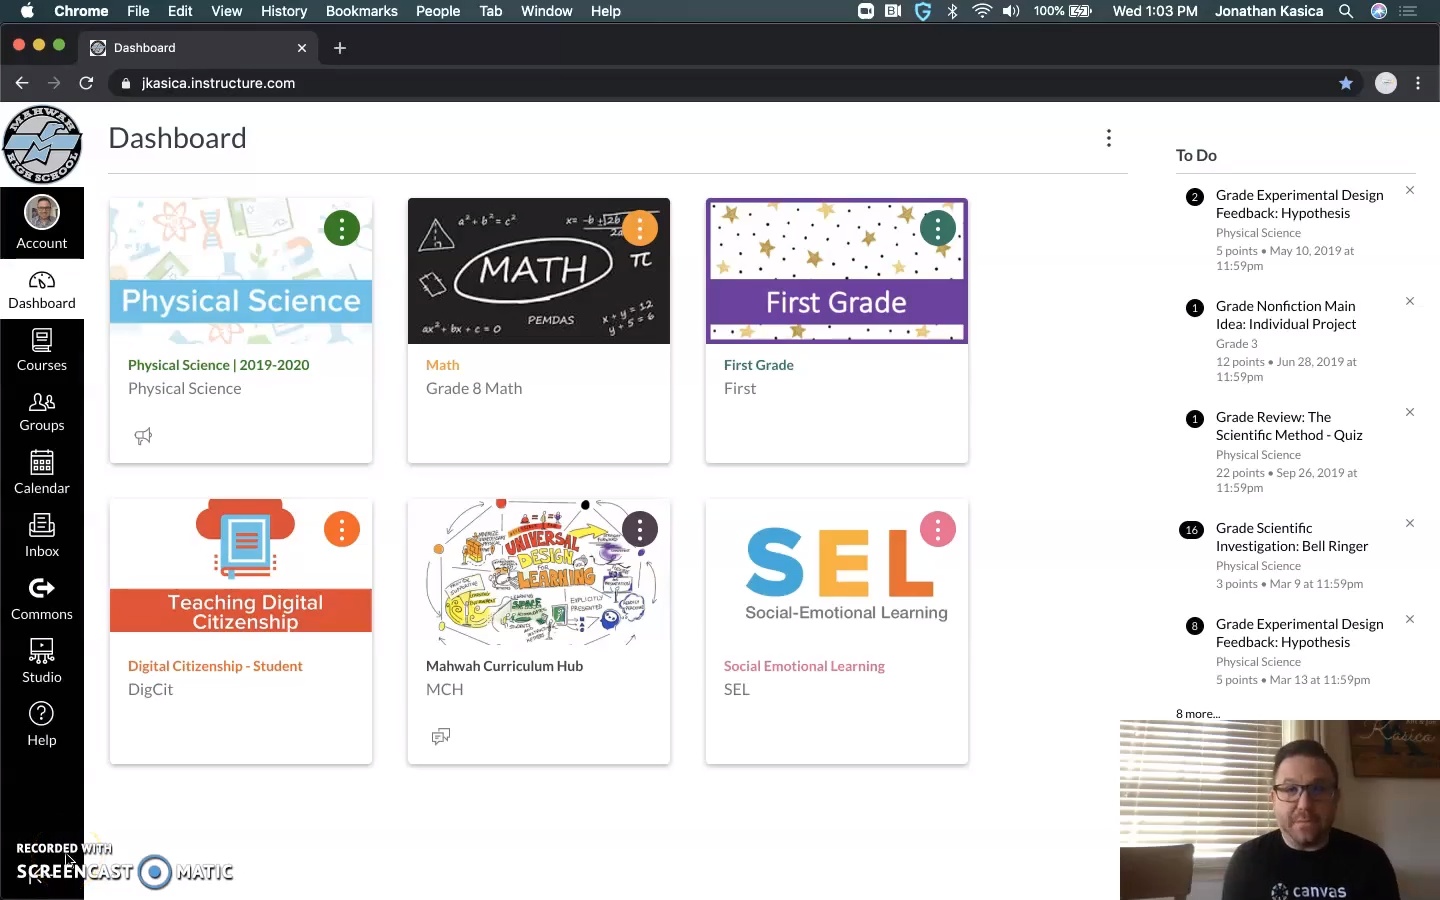The width and height of the screenshot is (1440, 900).
Task: Show the 8 more To Do items
Action: point(1197,714)
